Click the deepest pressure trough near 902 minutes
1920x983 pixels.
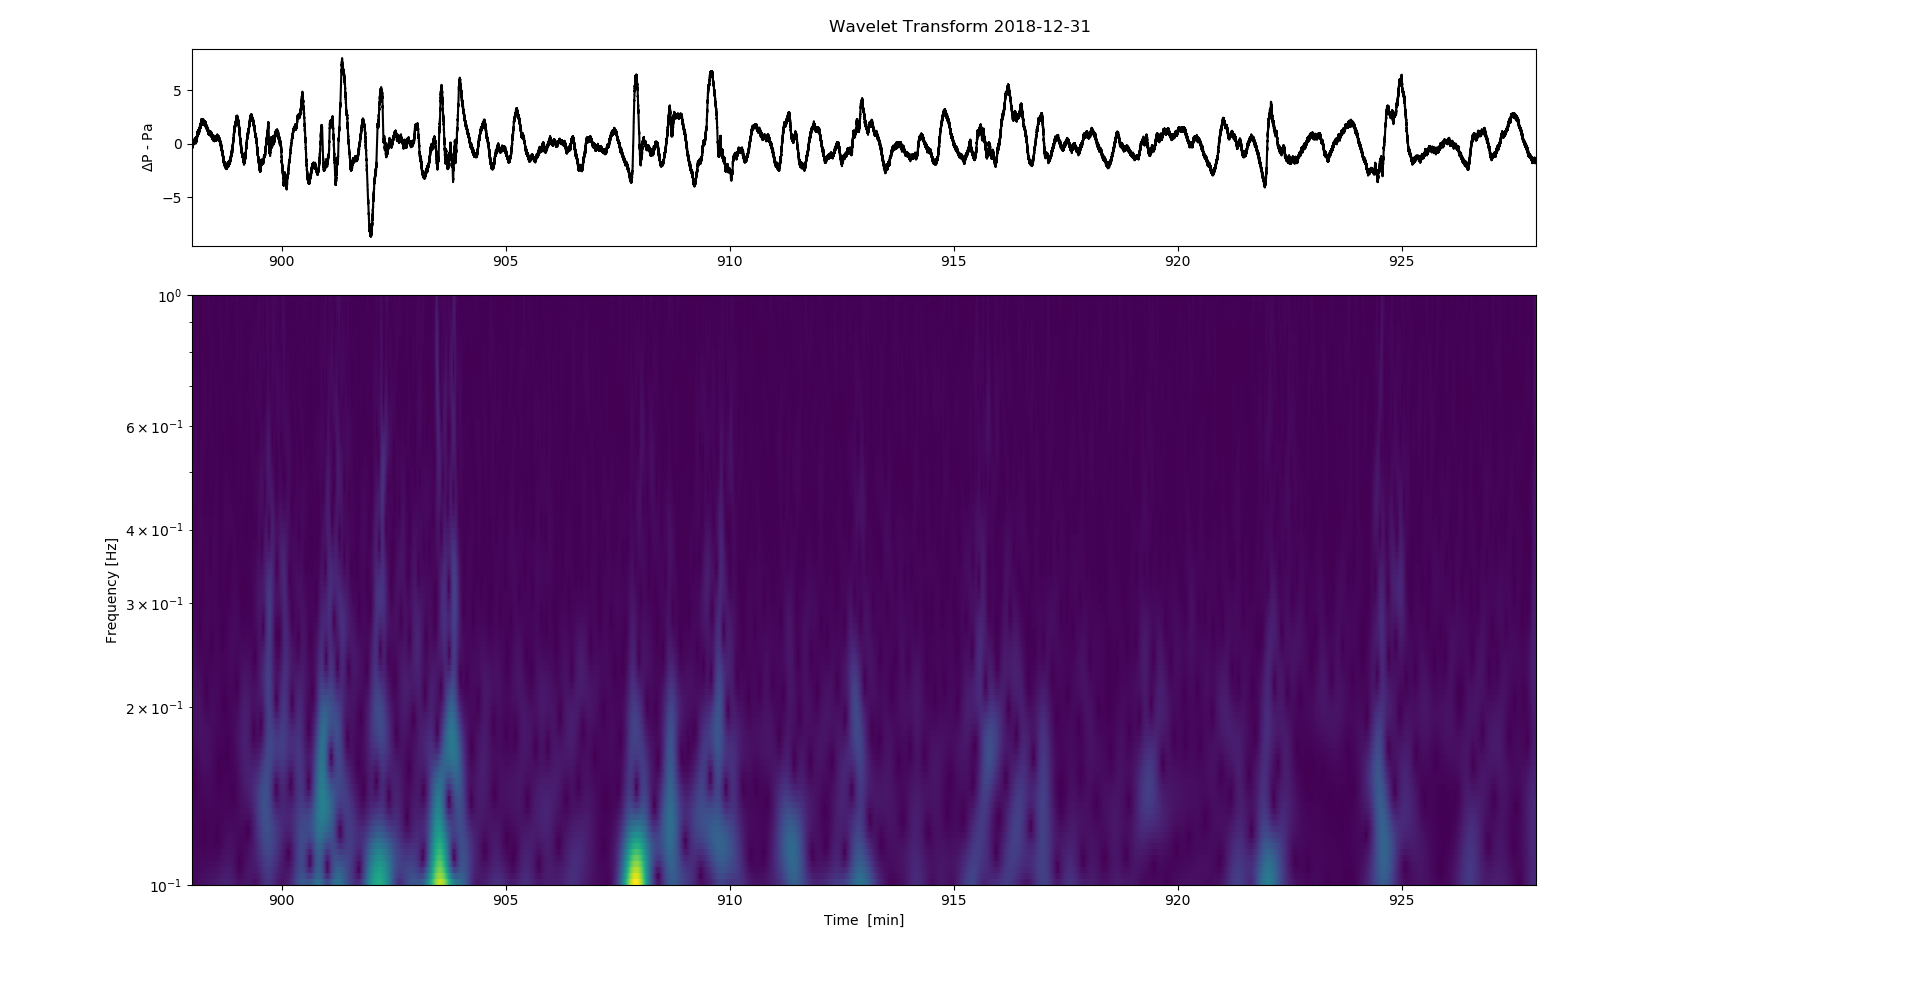point(371,234)
